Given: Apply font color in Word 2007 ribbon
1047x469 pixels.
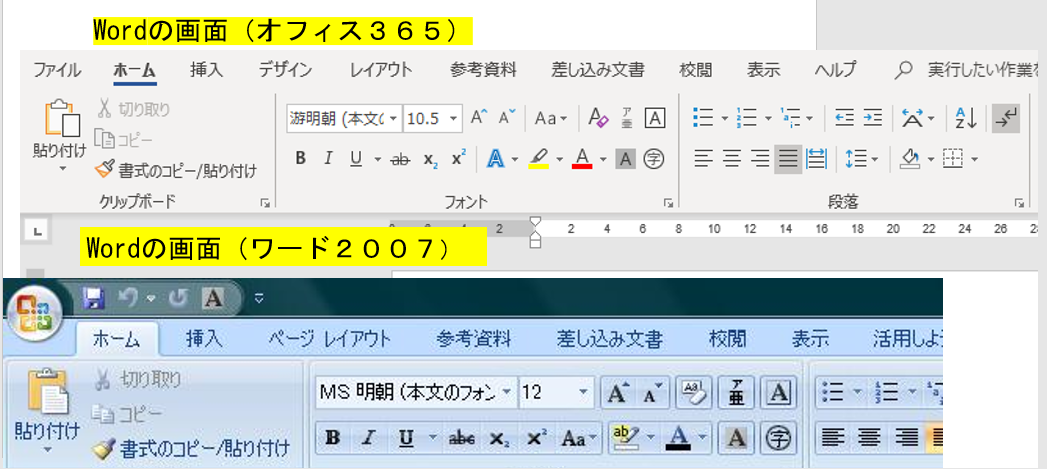Looking at the screenshot, I should 679,438.
